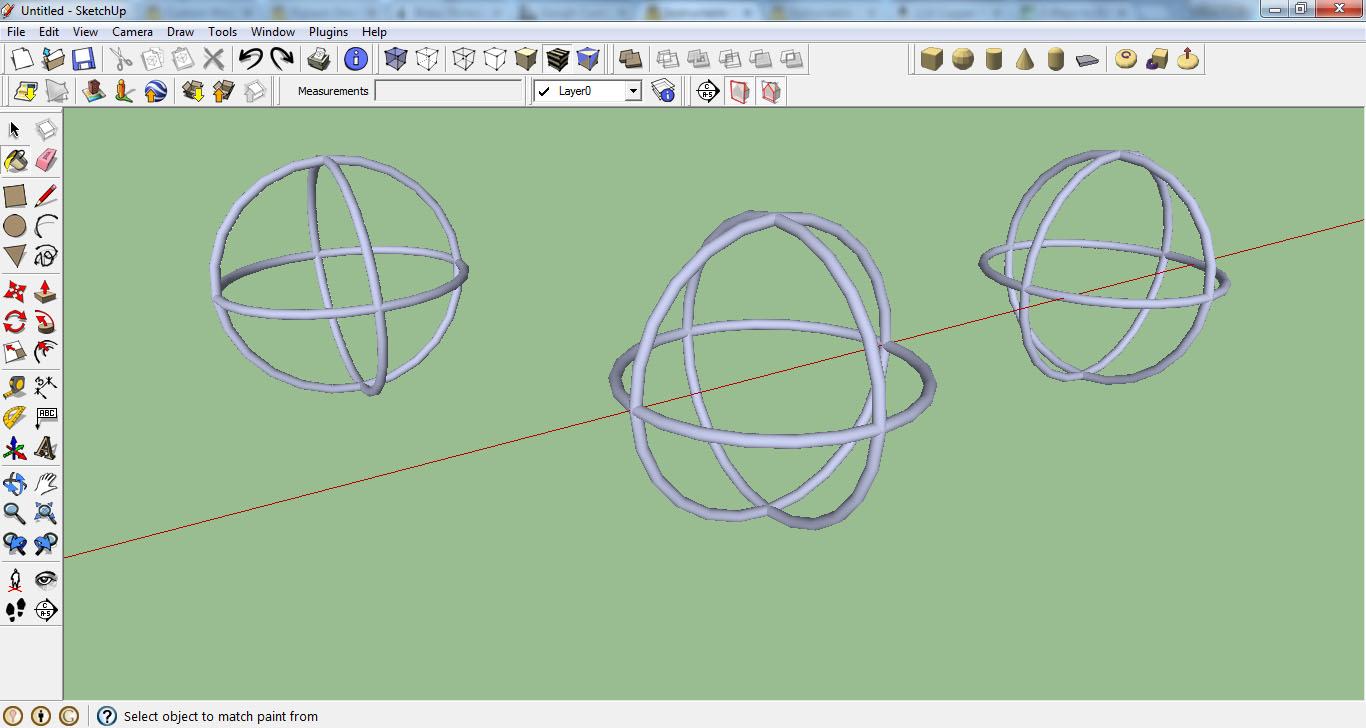Image resolution: width=1366 pixels, height=728 pixels.
Task: Activate the Paint Bucket tool
Action: pyautogui.click(x=15, y=160)
